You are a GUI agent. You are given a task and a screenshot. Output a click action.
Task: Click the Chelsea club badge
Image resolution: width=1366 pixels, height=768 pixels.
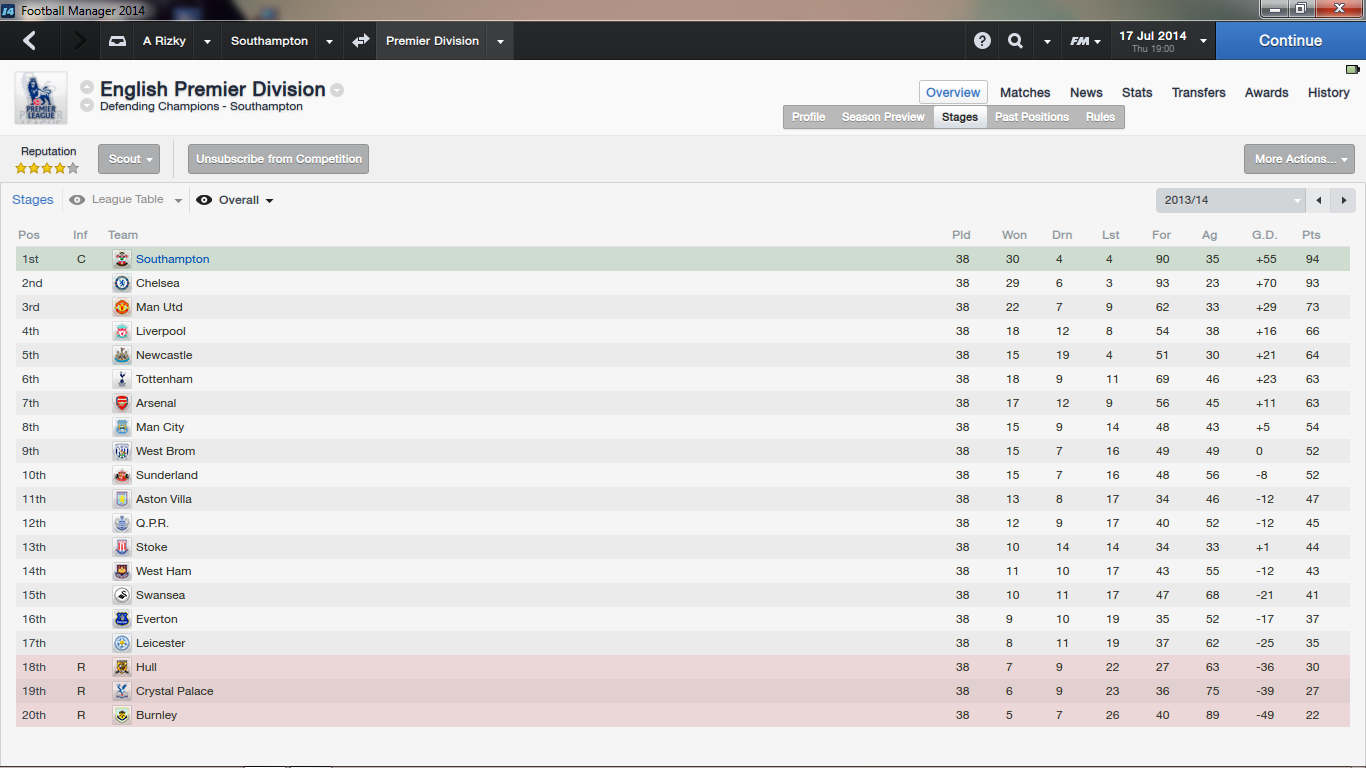click(x=122, y=283)
